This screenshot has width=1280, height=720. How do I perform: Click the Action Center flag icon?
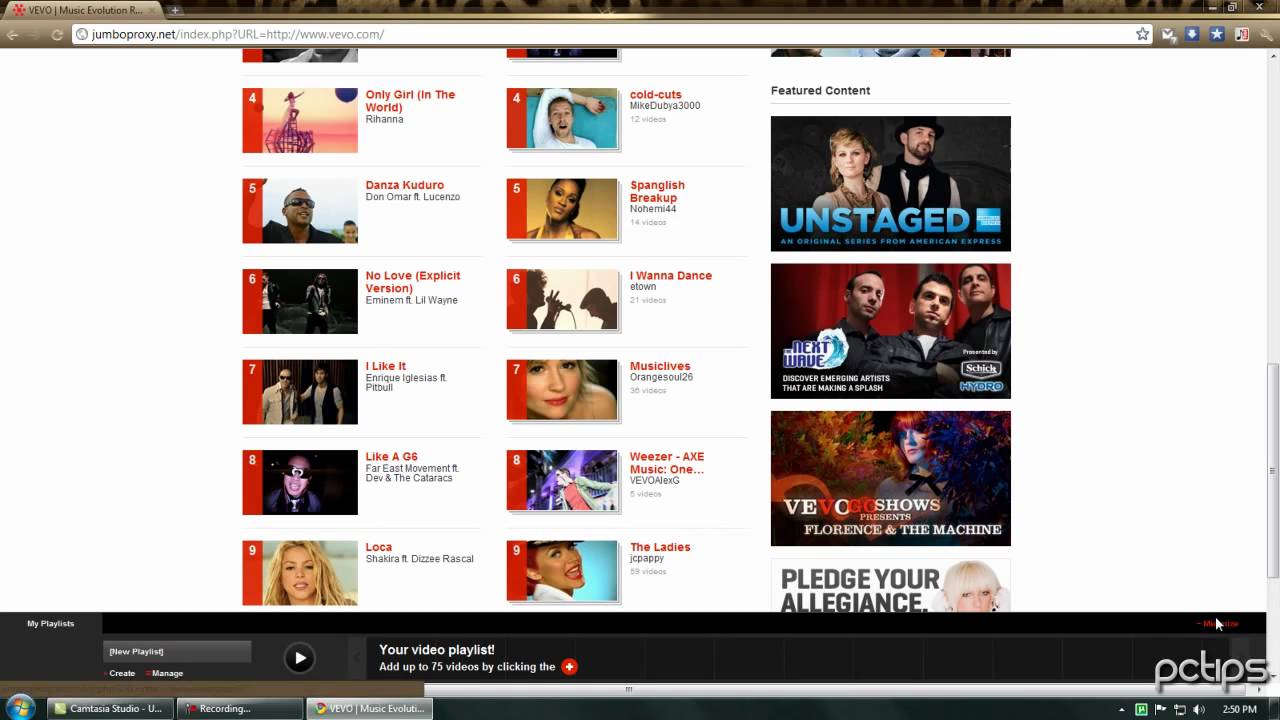click(1161, 709)
